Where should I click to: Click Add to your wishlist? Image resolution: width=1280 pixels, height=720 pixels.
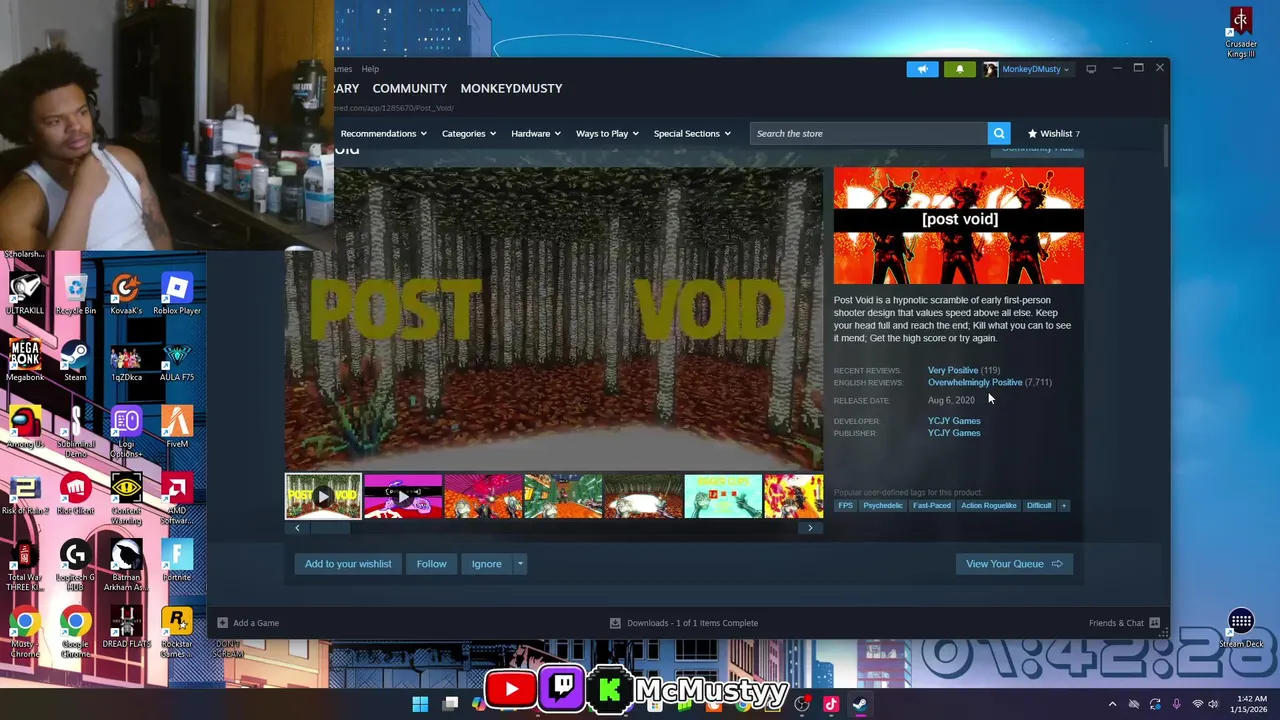(x=348, y=564)
